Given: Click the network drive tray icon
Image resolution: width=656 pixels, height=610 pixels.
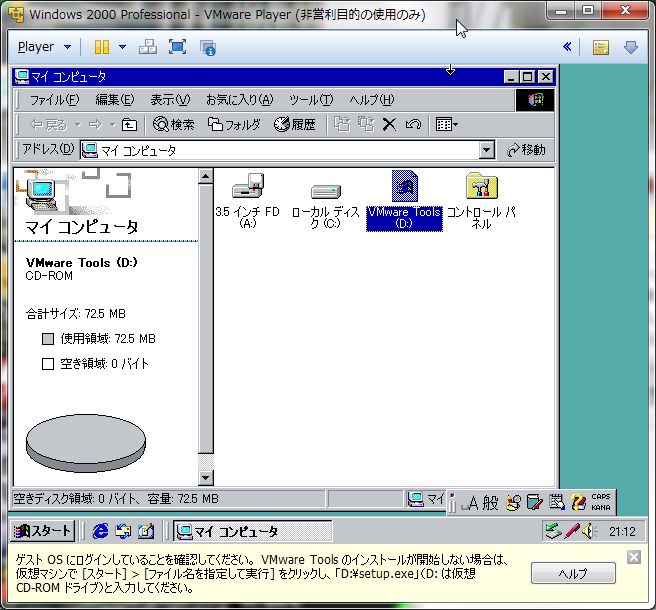Looking at the screenshot, I should tap(553, 531).
